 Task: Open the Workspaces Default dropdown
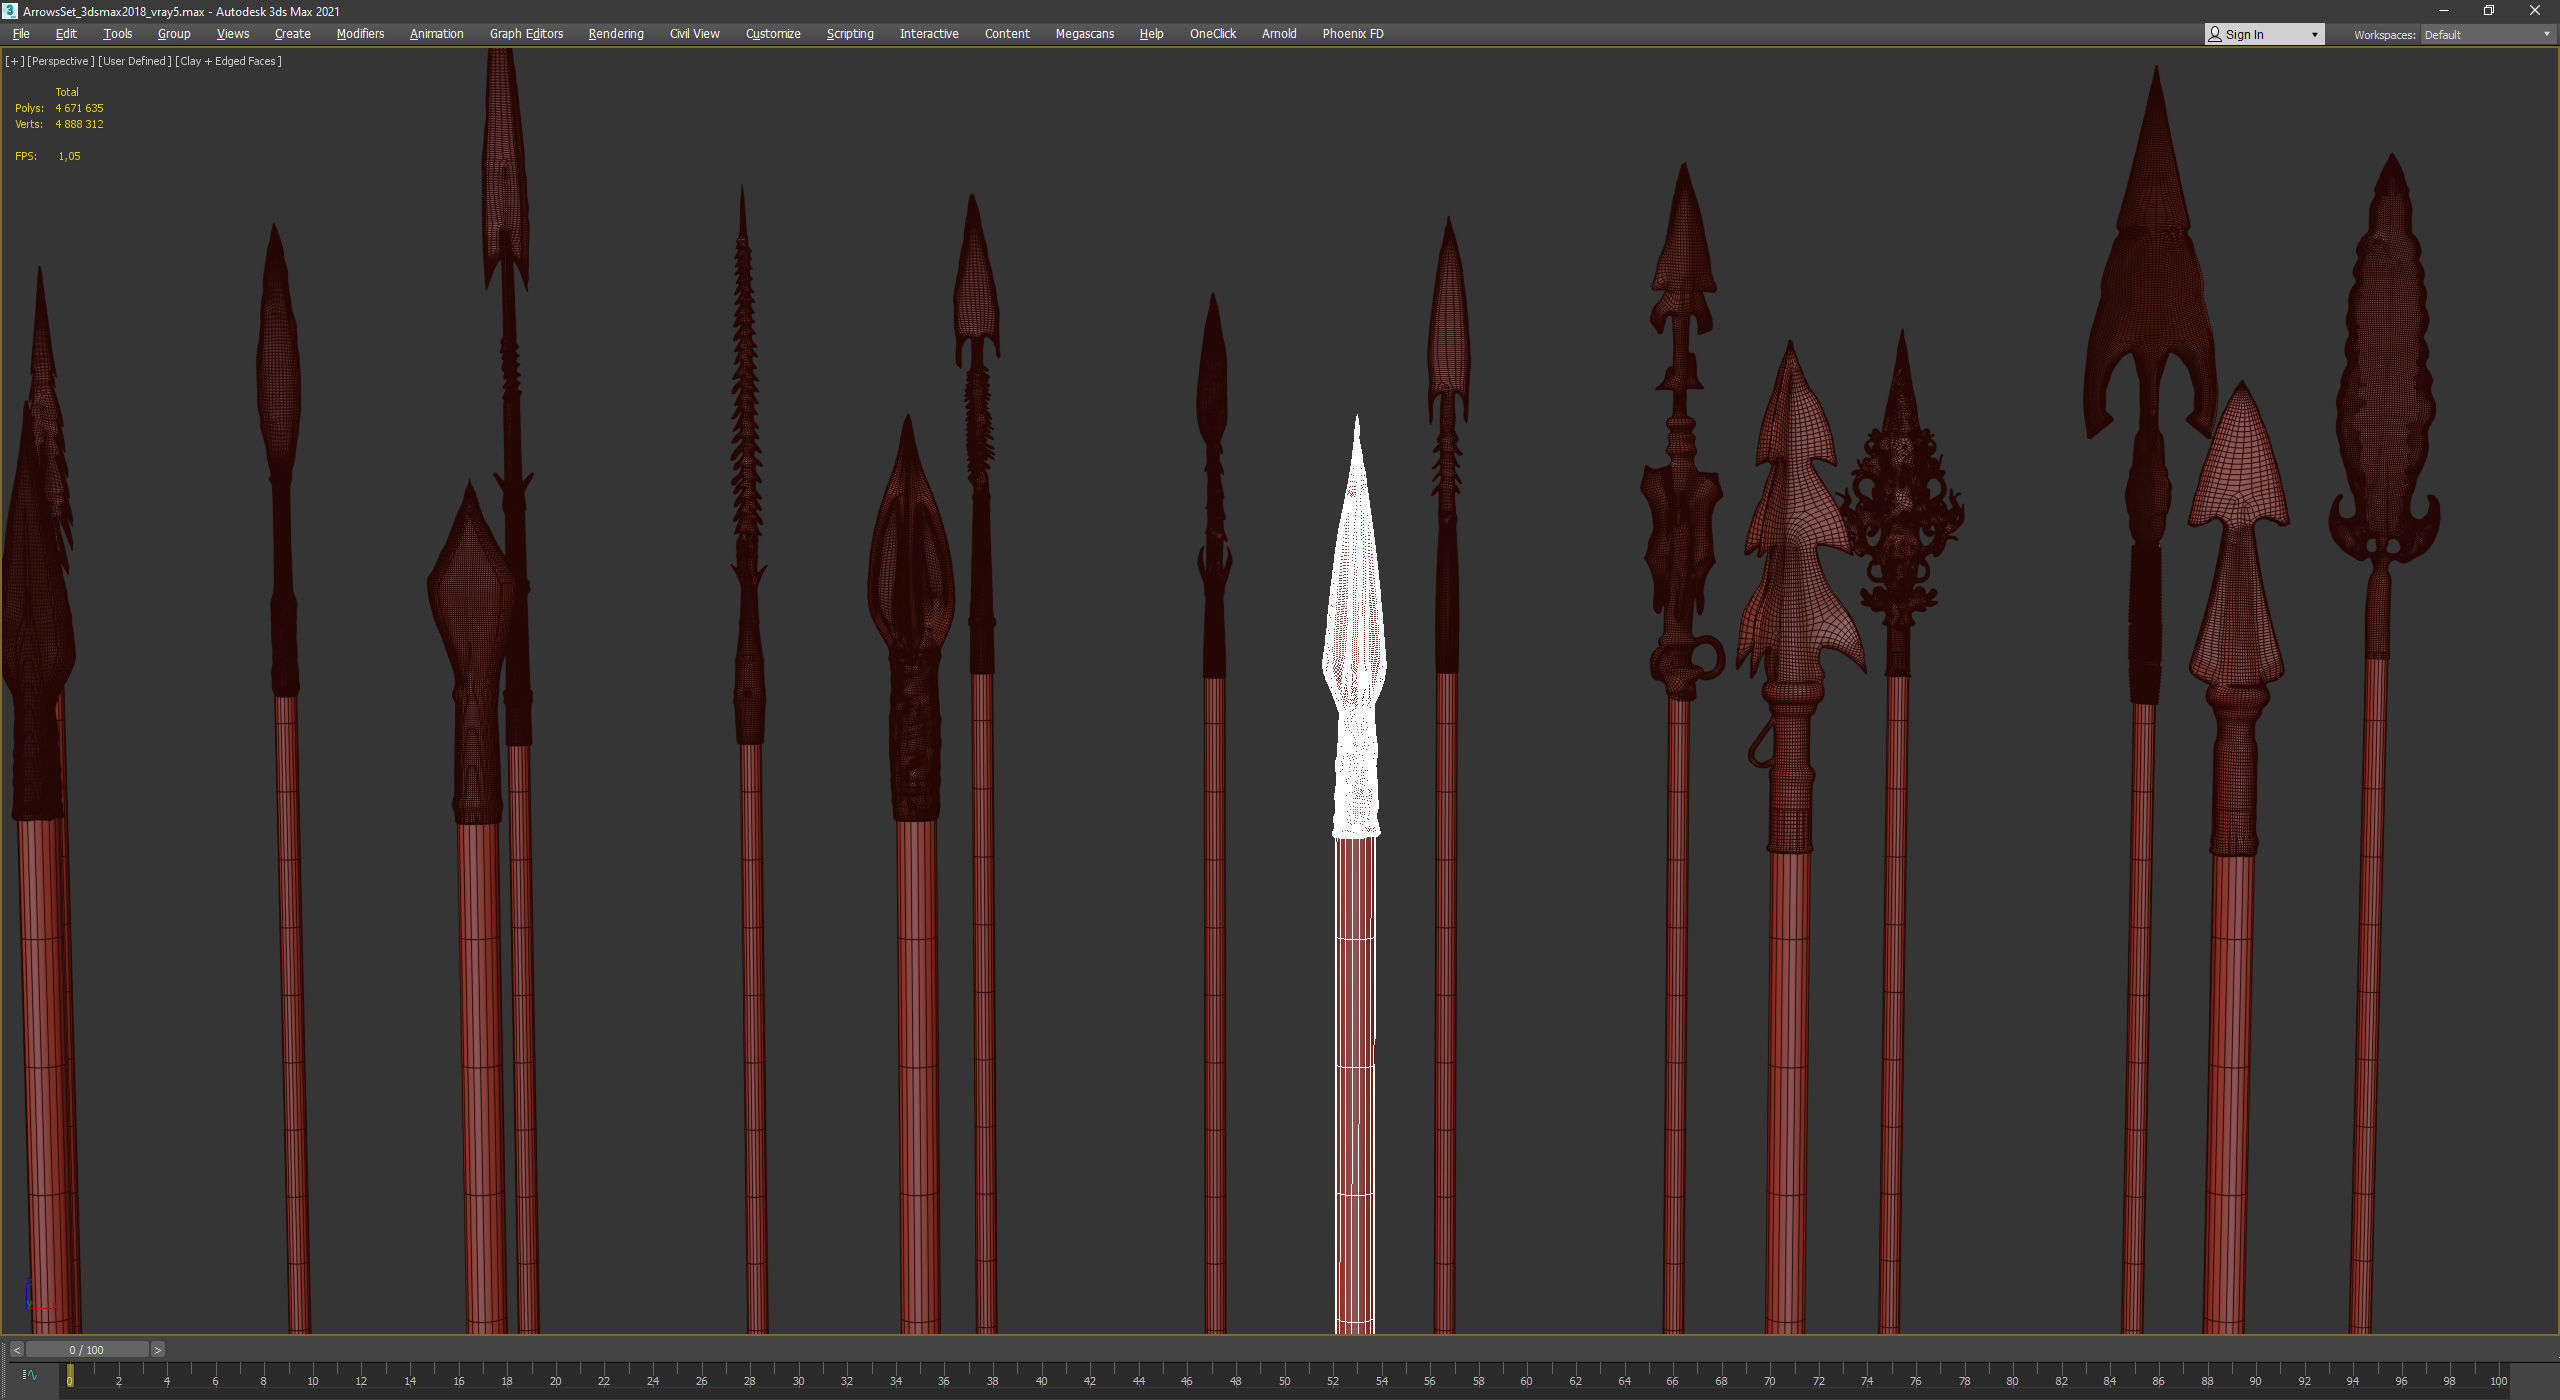[x=2487, y=35]
